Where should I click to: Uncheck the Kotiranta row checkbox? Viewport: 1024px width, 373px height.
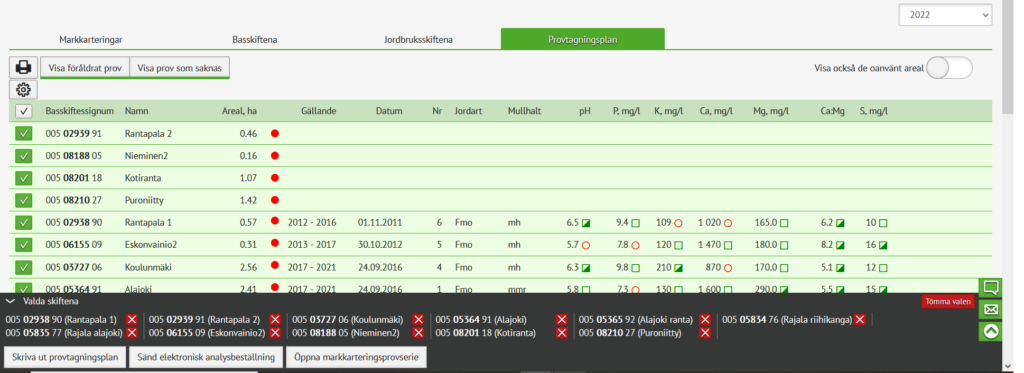(x=24, y=178)
